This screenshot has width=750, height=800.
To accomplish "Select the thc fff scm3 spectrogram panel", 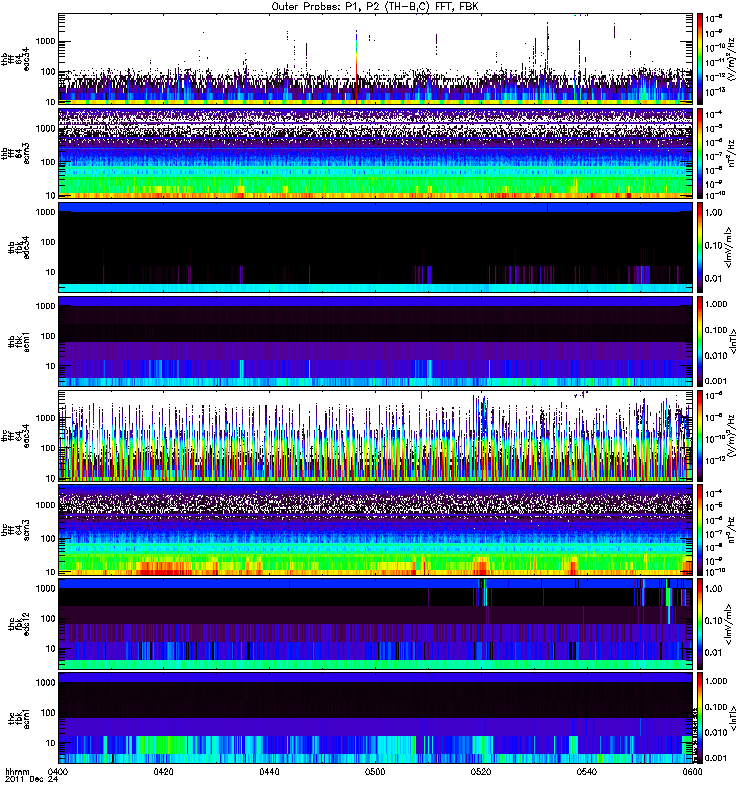I will (376, 530).
